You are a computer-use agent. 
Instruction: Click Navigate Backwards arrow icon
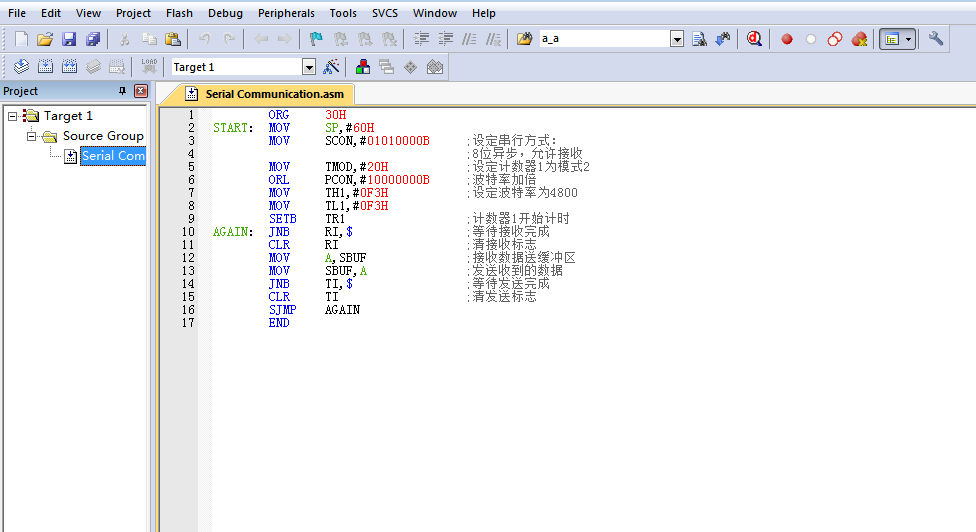click(261, 39)
